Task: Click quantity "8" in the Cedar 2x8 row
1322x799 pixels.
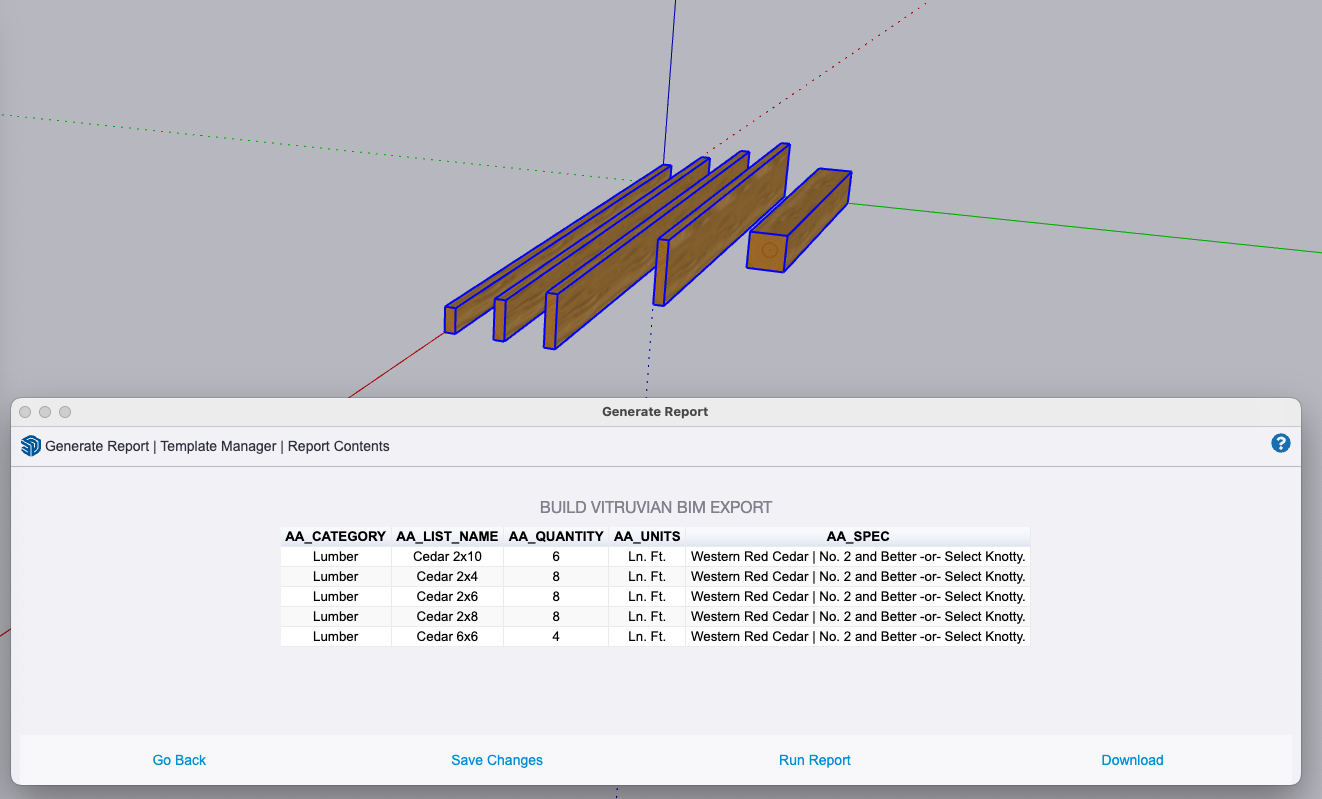Action: (556, 616)
